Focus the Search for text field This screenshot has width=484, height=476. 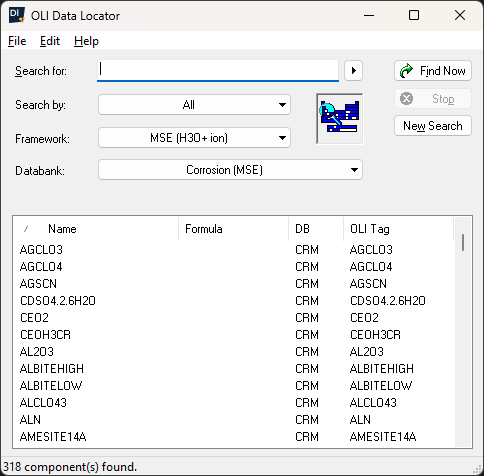[x=218, y=70]
